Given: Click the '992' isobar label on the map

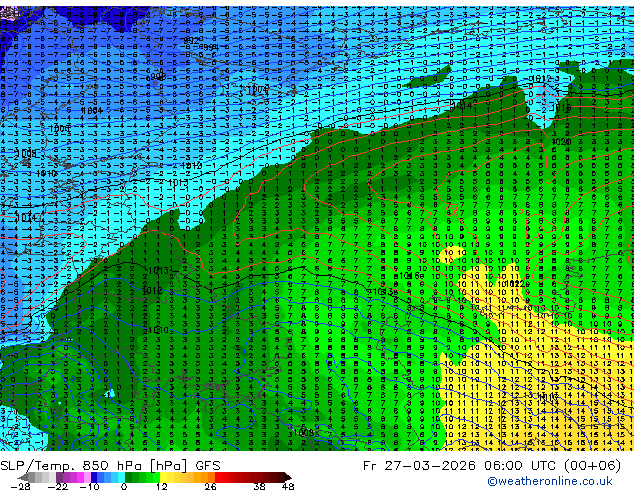Looking at the screenshot, I should 191,41.
